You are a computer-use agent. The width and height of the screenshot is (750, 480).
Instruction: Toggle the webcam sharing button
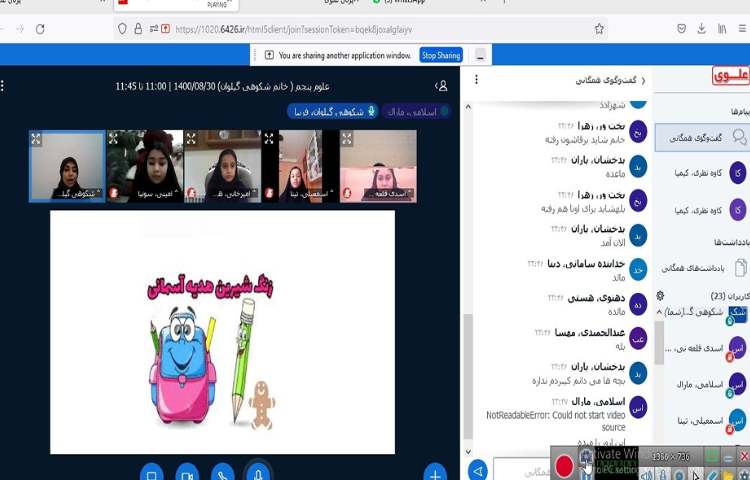point(187,472)
